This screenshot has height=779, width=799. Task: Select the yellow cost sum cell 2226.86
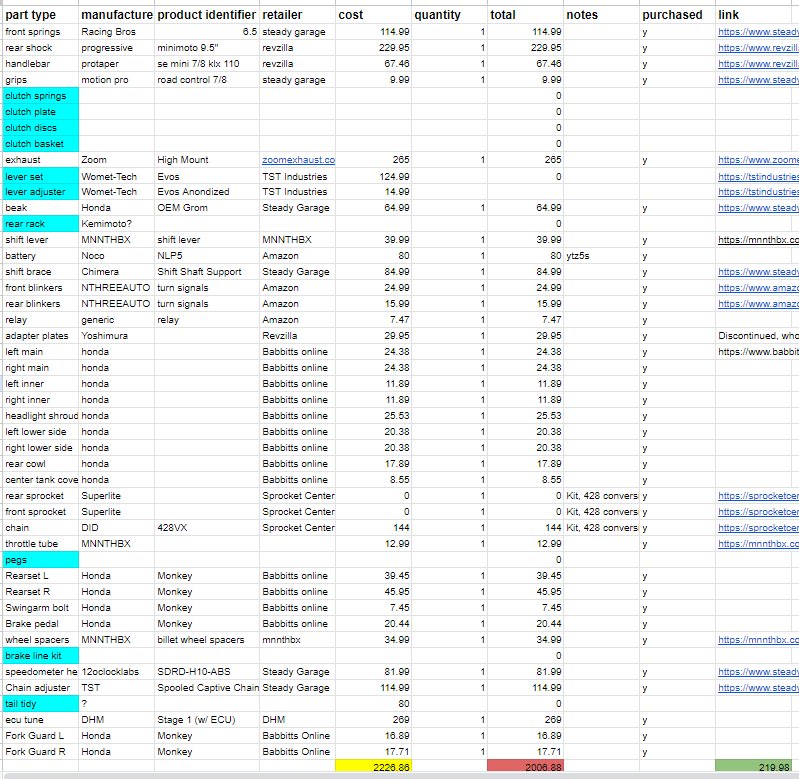[x=374, y=766]
